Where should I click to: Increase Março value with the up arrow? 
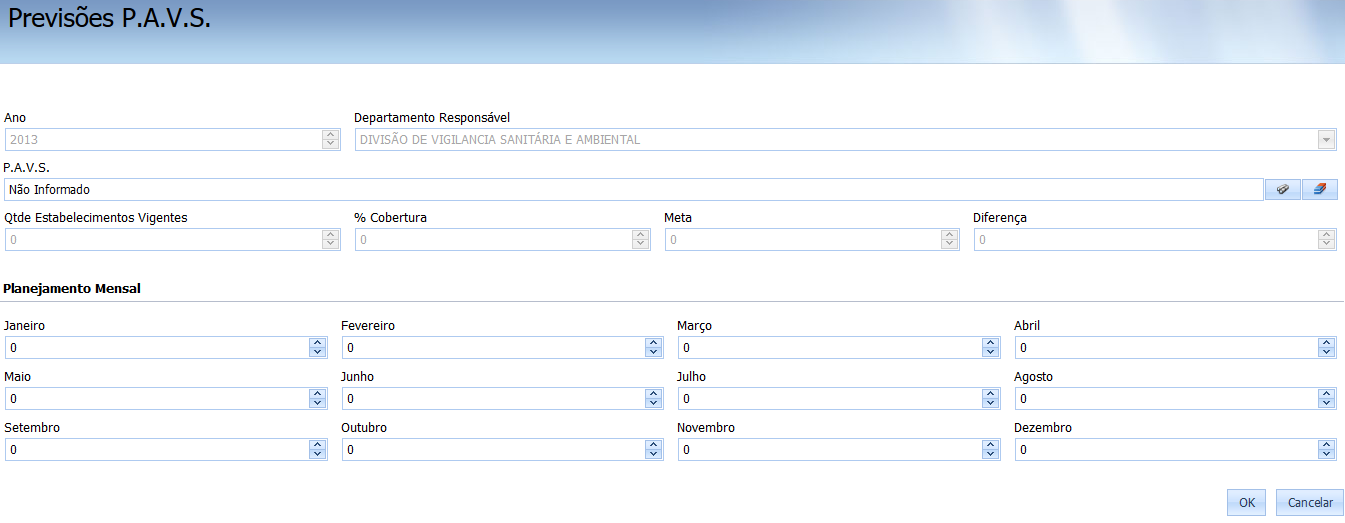pos(991,342)
